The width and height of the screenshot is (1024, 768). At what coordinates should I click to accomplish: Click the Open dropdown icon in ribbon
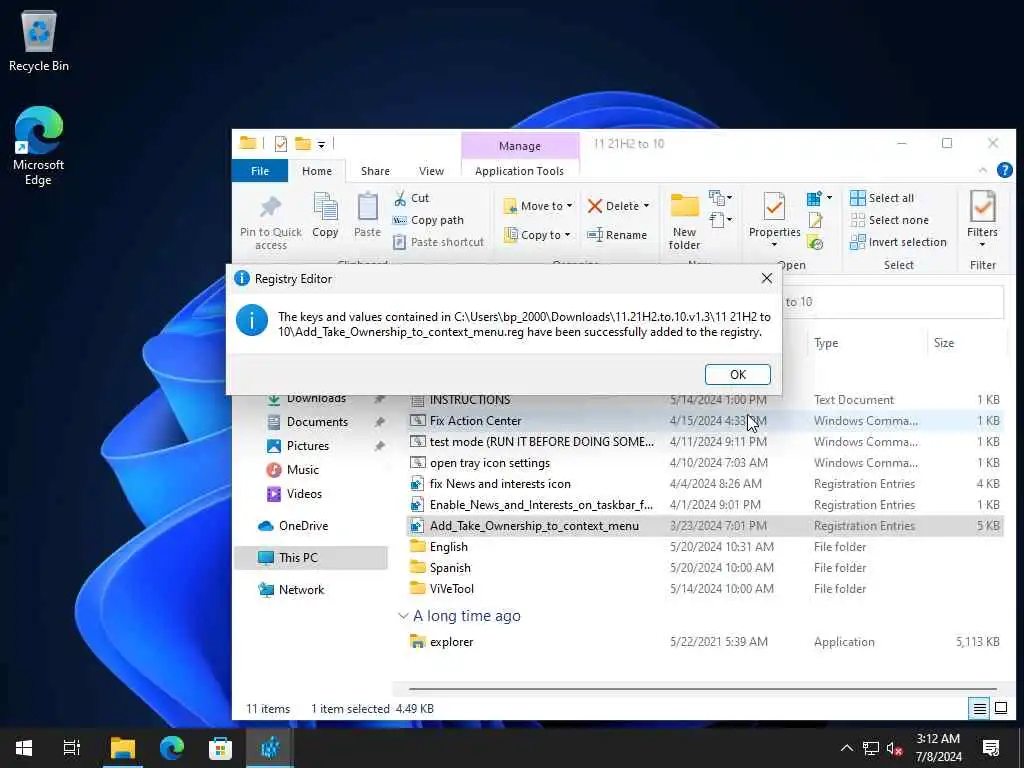(x=819, y=198)
